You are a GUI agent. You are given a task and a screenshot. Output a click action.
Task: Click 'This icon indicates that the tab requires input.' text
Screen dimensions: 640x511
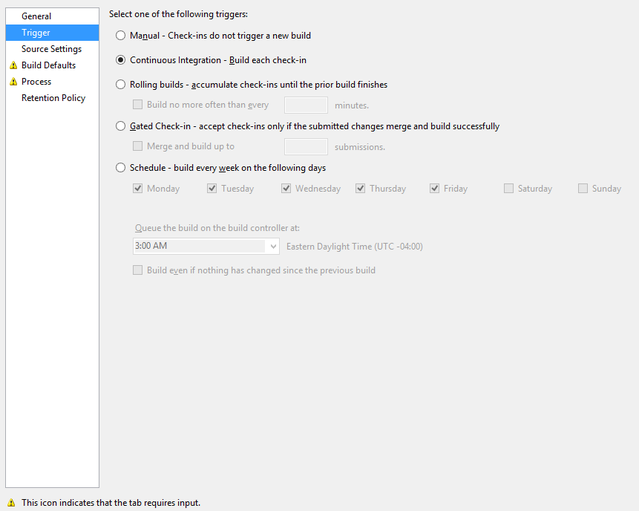coord(111,503)
